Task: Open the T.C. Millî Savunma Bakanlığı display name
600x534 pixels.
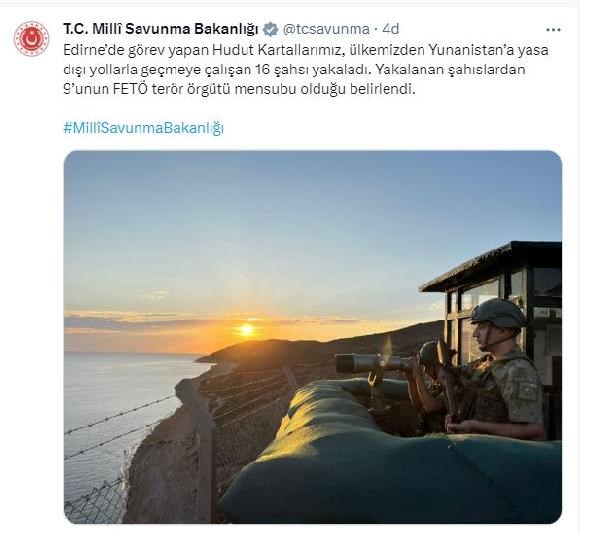Action: pyautogui.click(x=161, y=29)
